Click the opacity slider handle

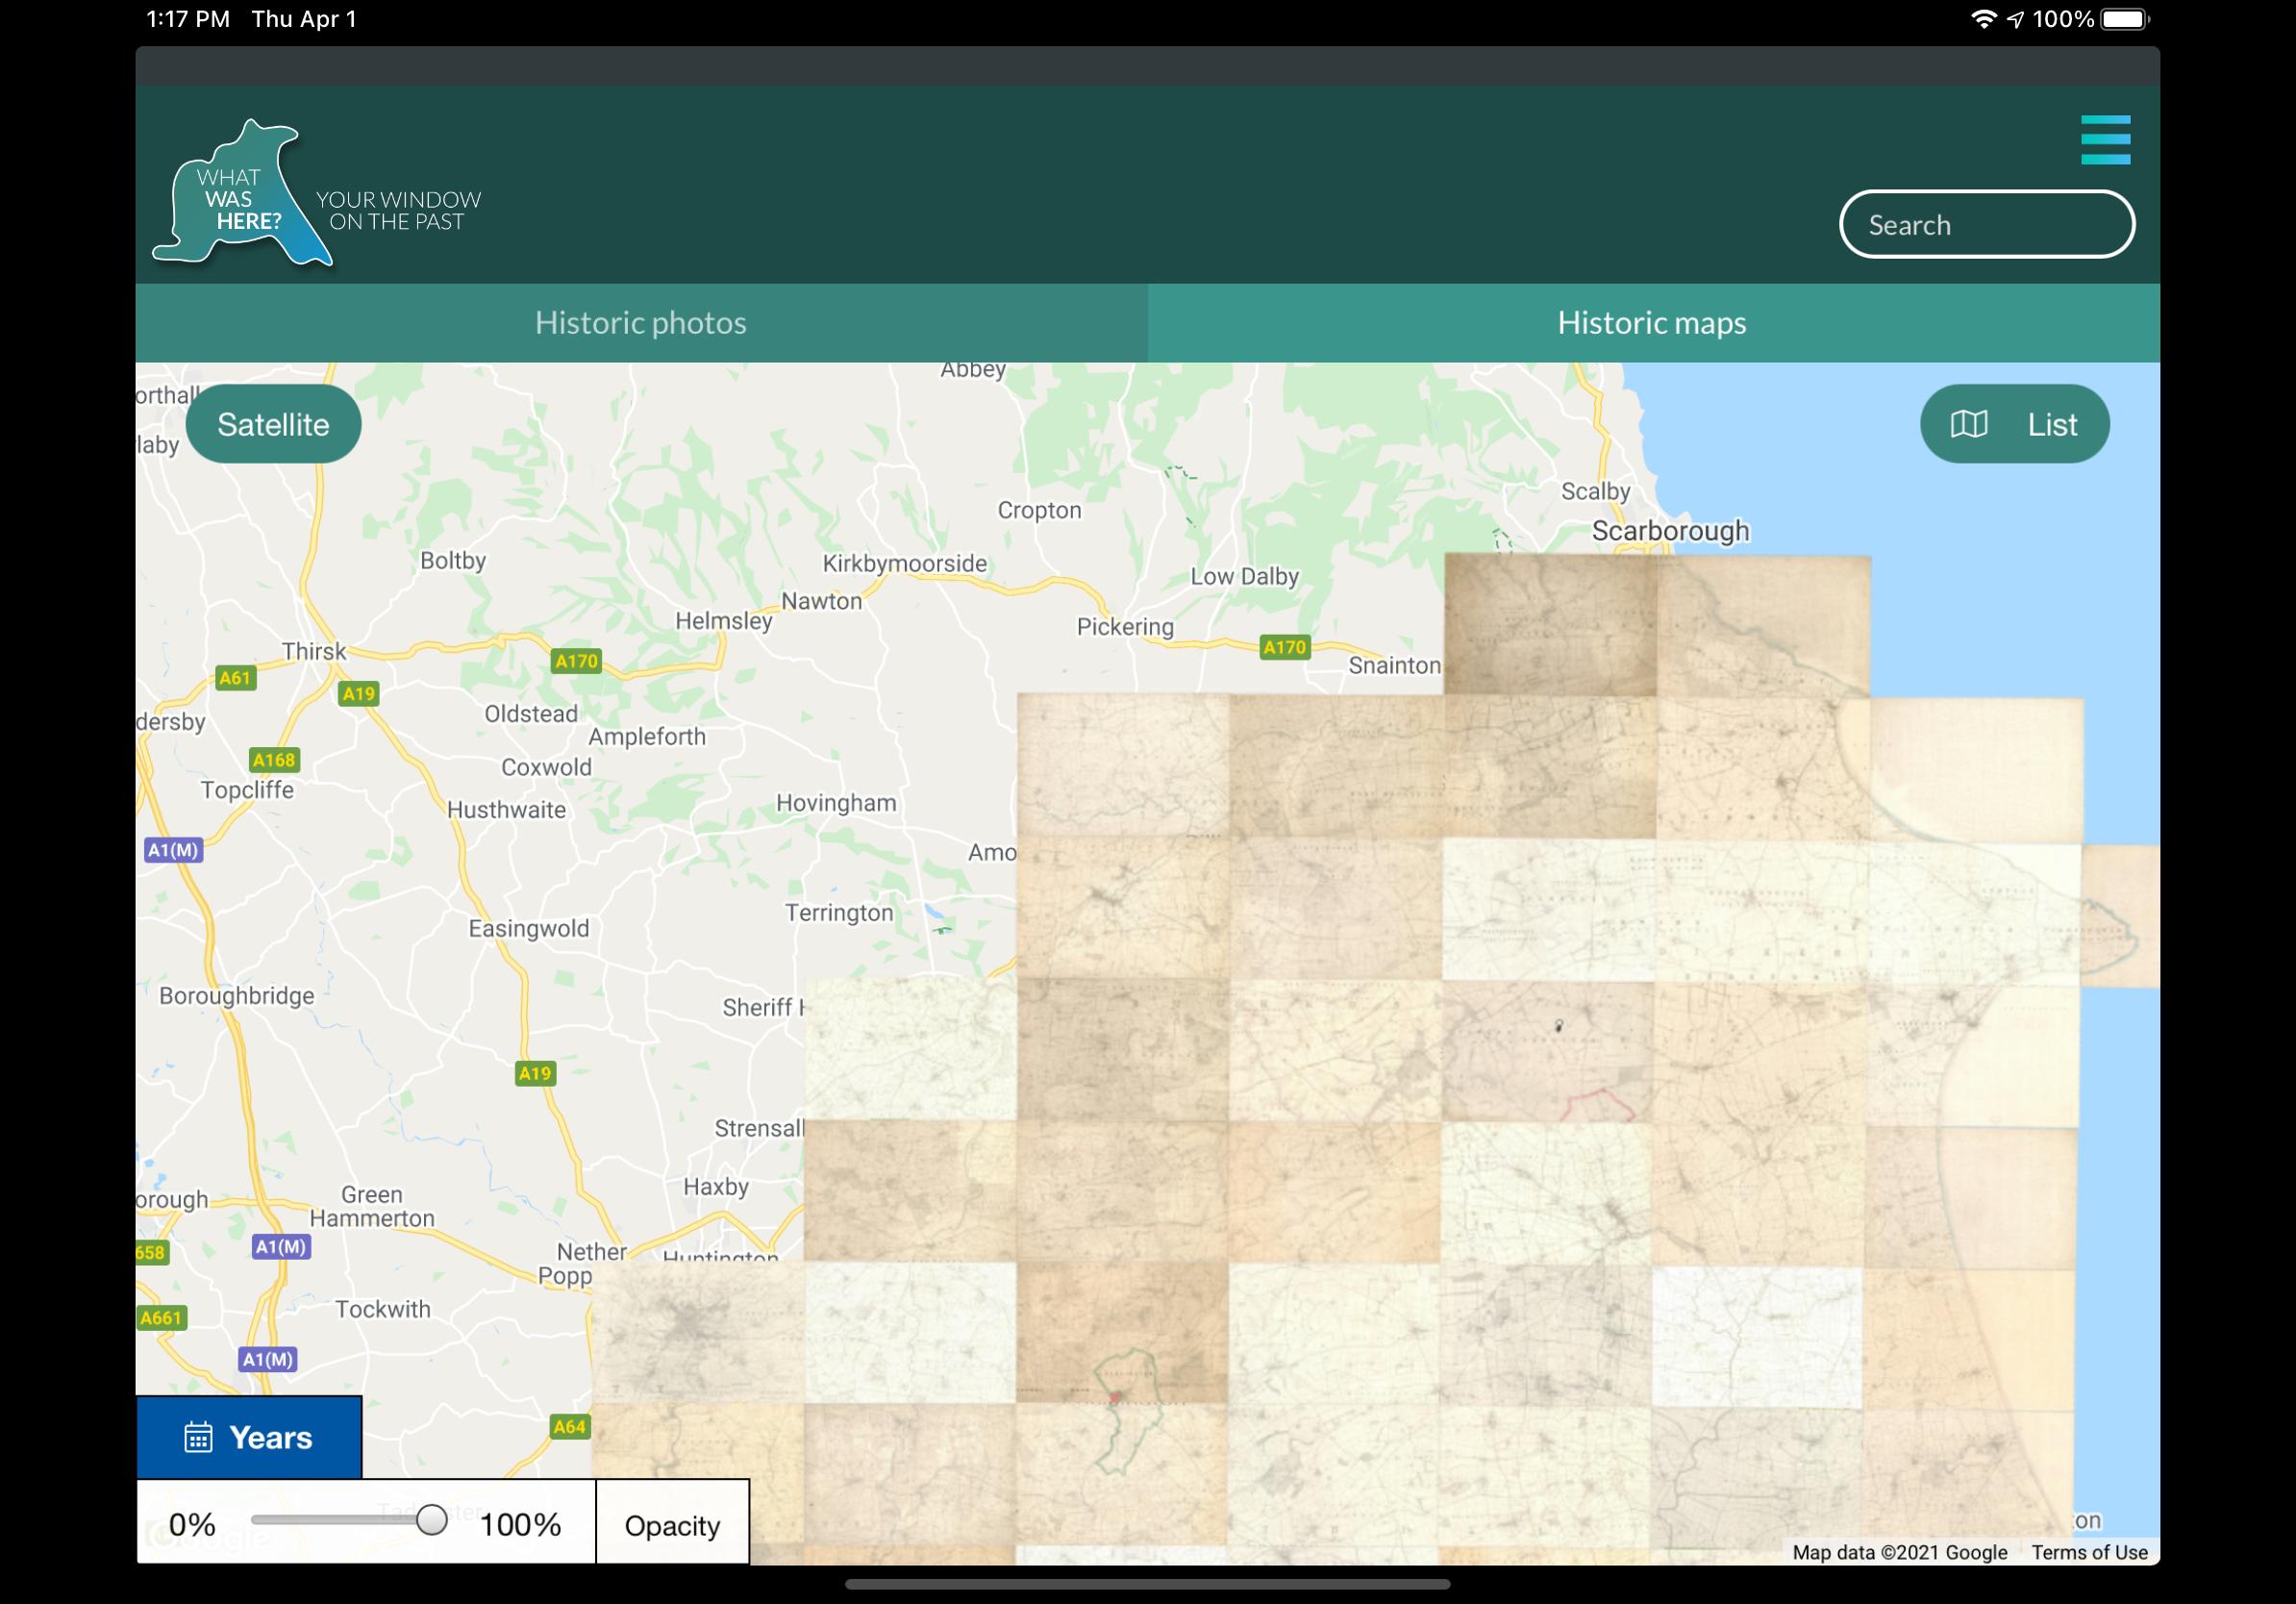pos(431,1520)
